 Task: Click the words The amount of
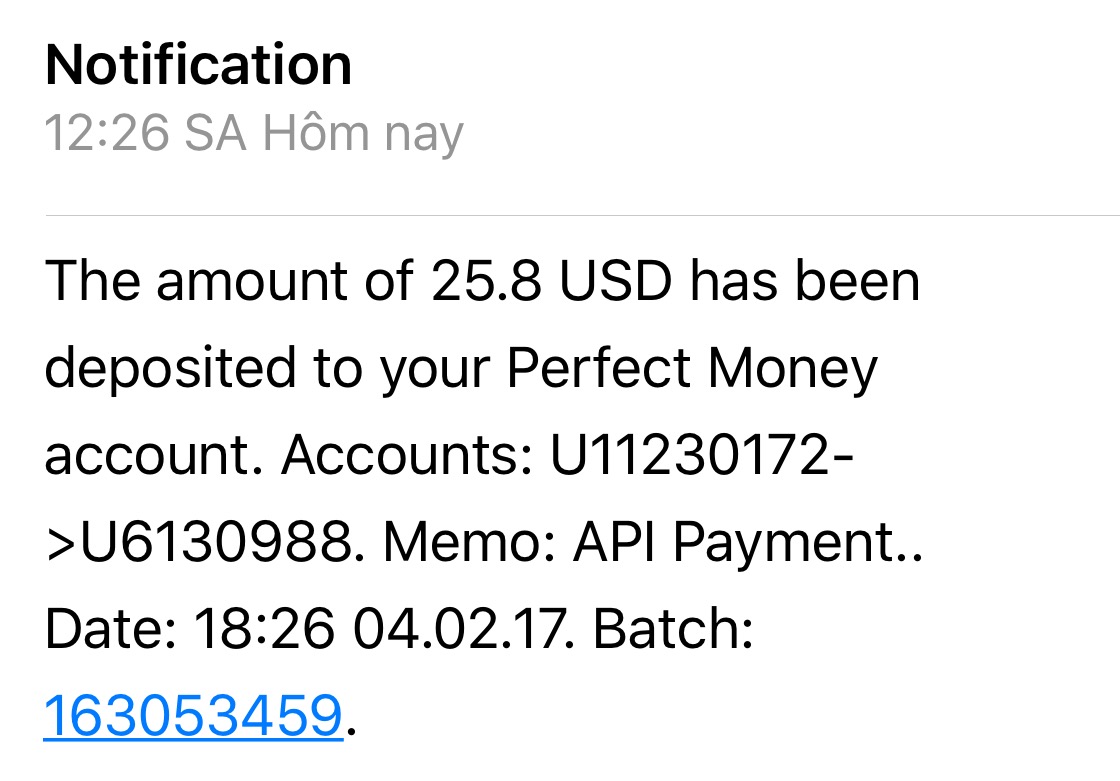point(228,282)
